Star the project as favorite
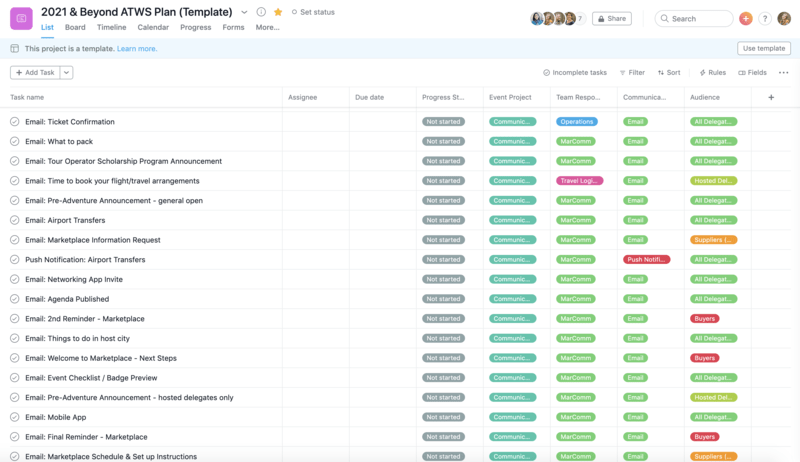 click(278, 12)
